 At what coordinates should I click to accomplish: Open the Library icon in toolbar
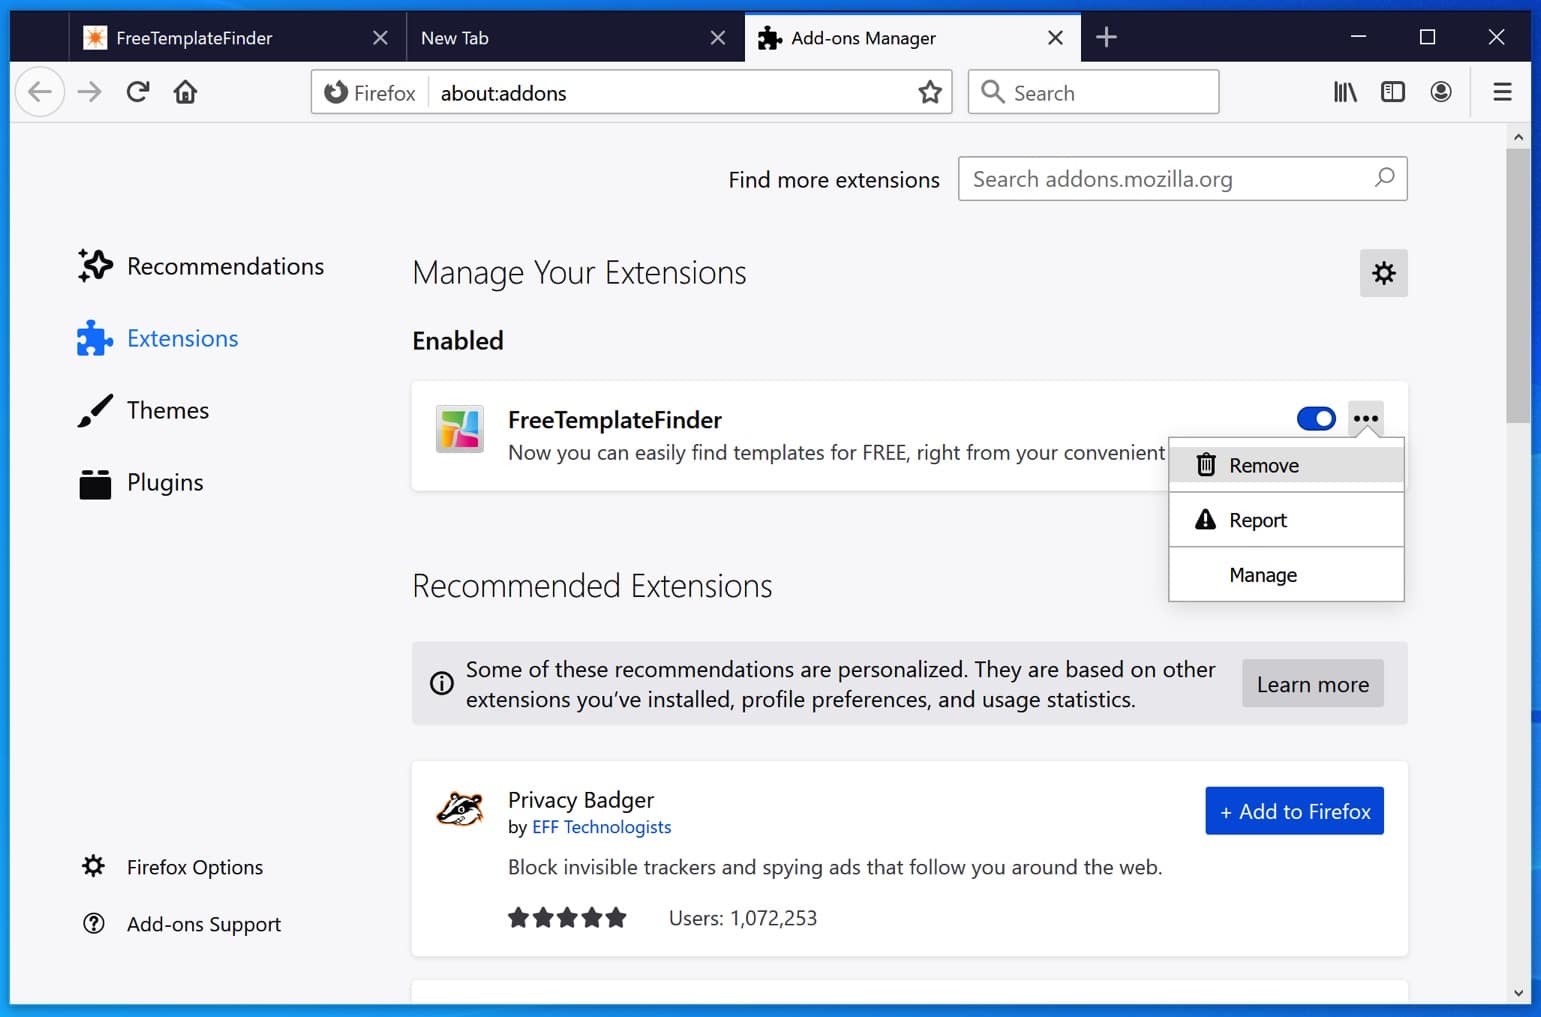click(x=1345, y=92)
